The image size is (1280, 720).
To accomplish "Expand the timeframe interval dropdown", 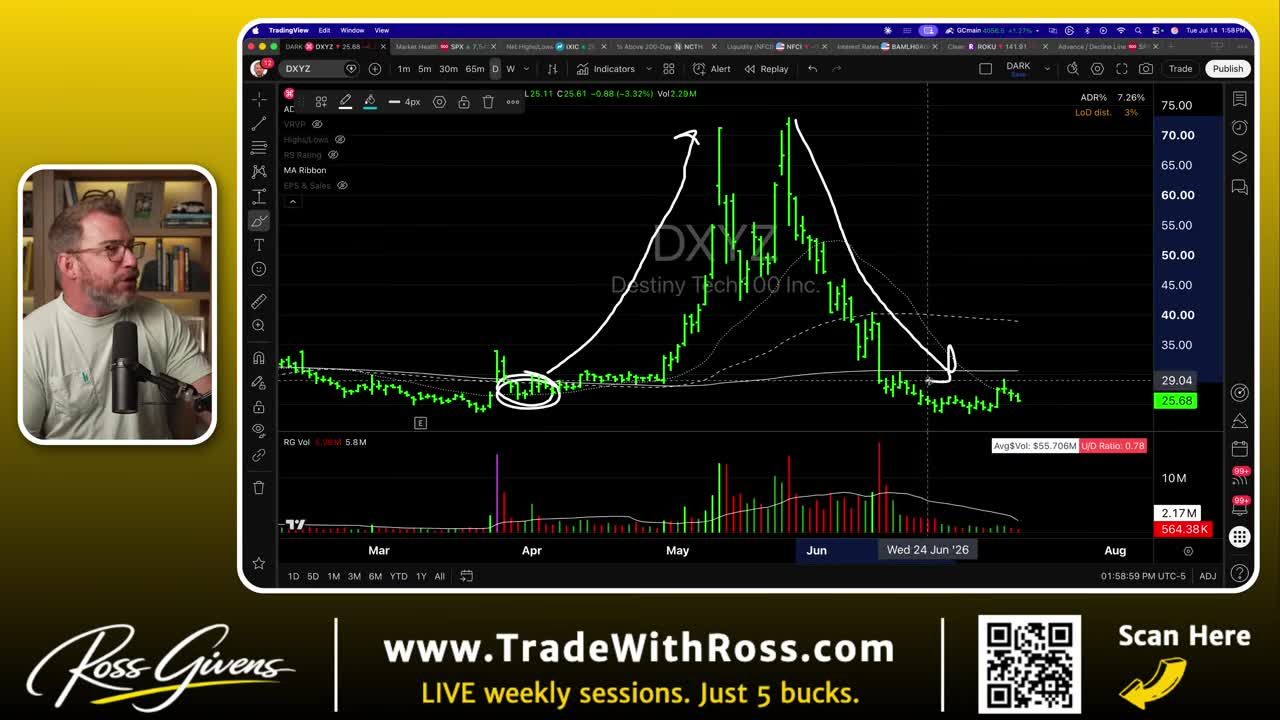I will pos(526,69).
